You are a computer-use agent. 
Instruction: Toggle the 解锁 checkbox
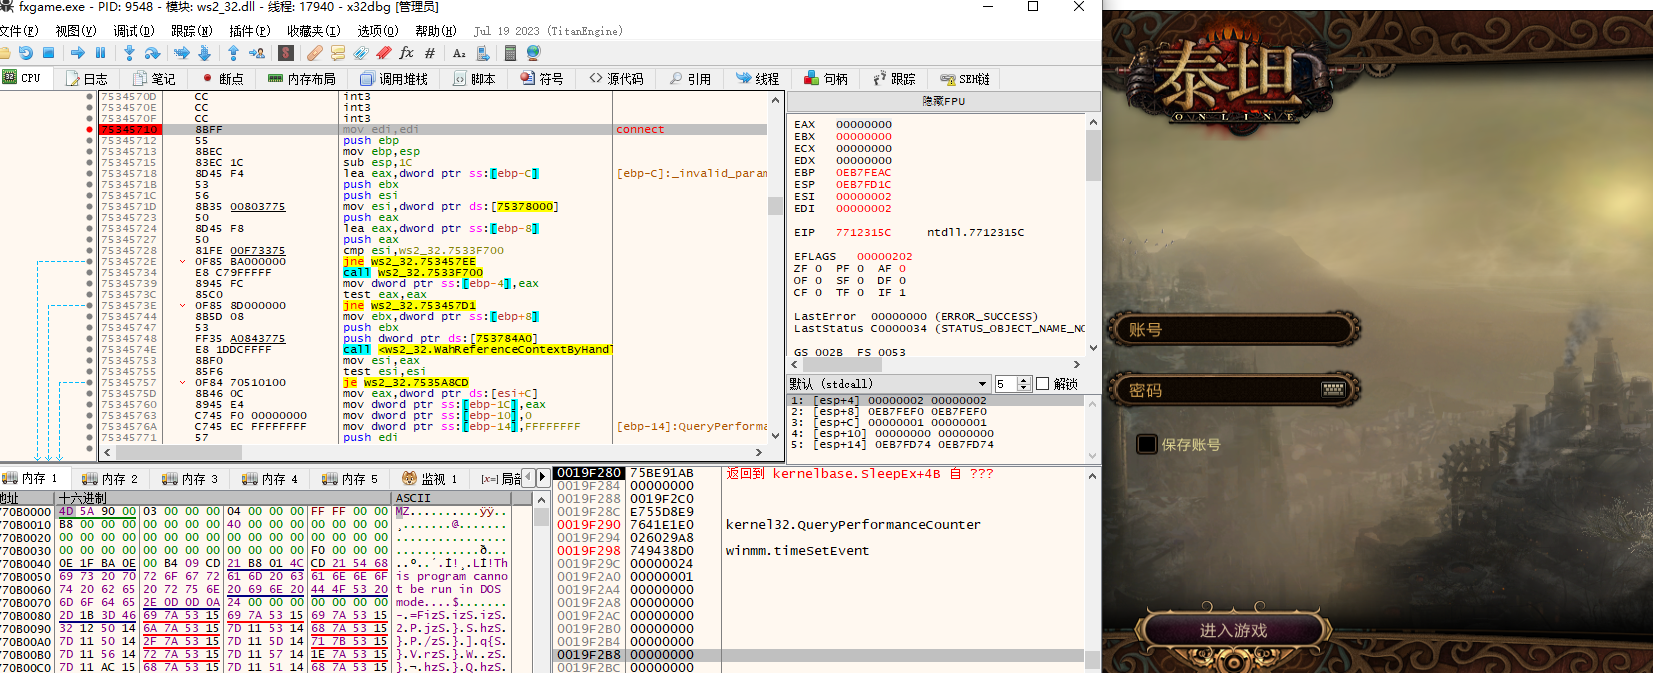[1043, 384]
